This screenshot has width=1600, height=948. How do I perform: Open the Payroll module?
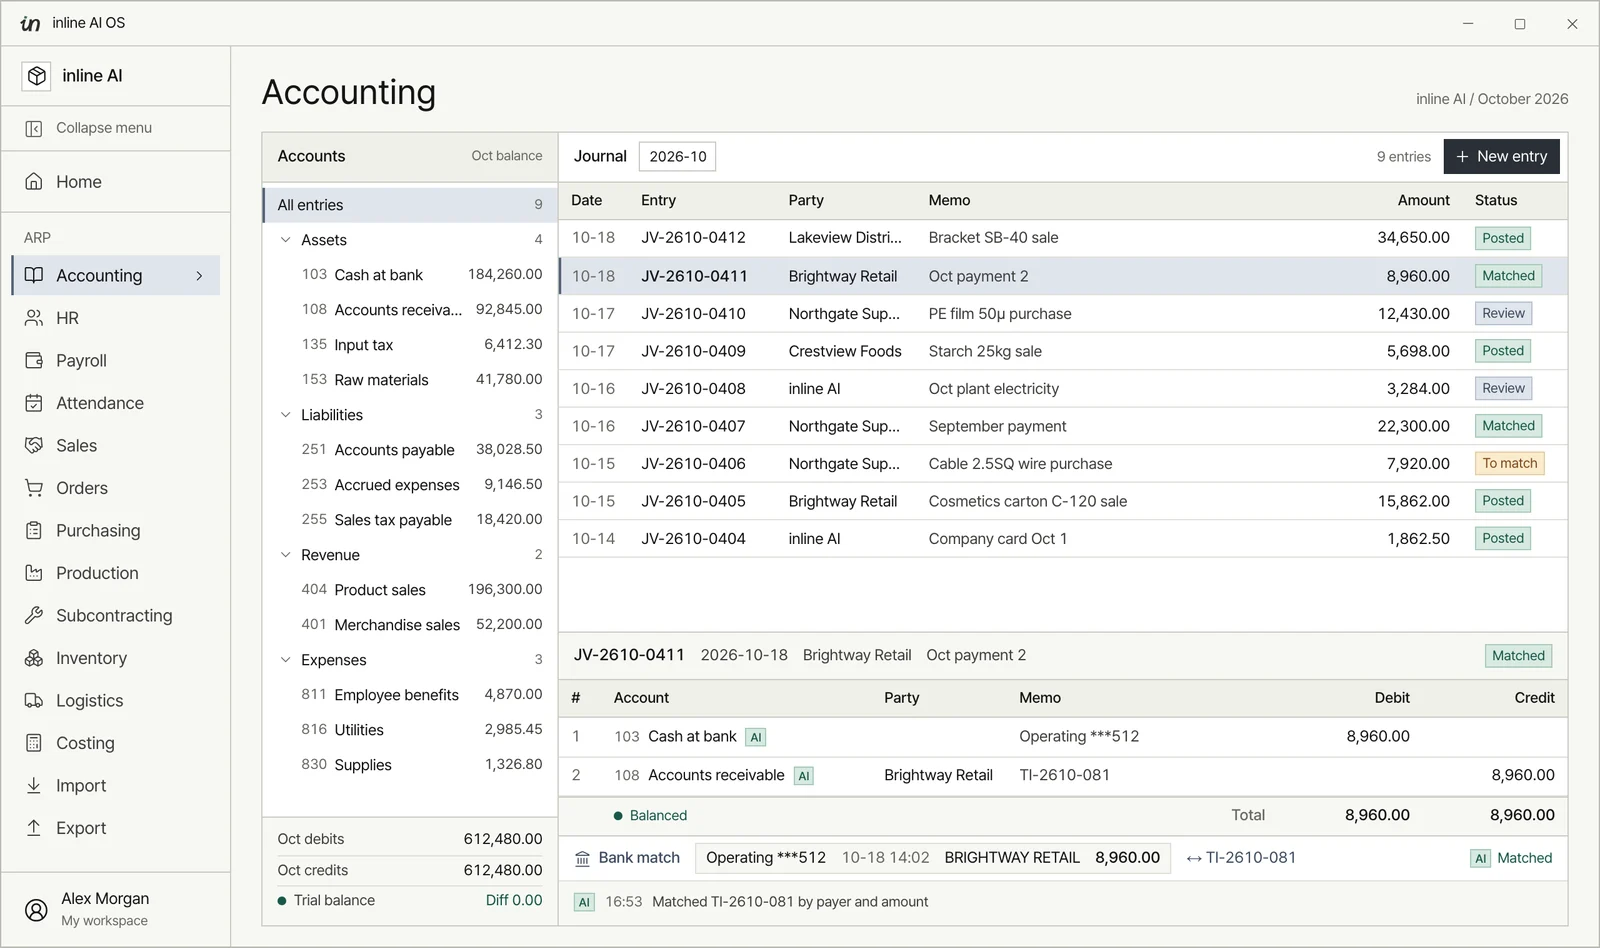[x=116, y=360]
